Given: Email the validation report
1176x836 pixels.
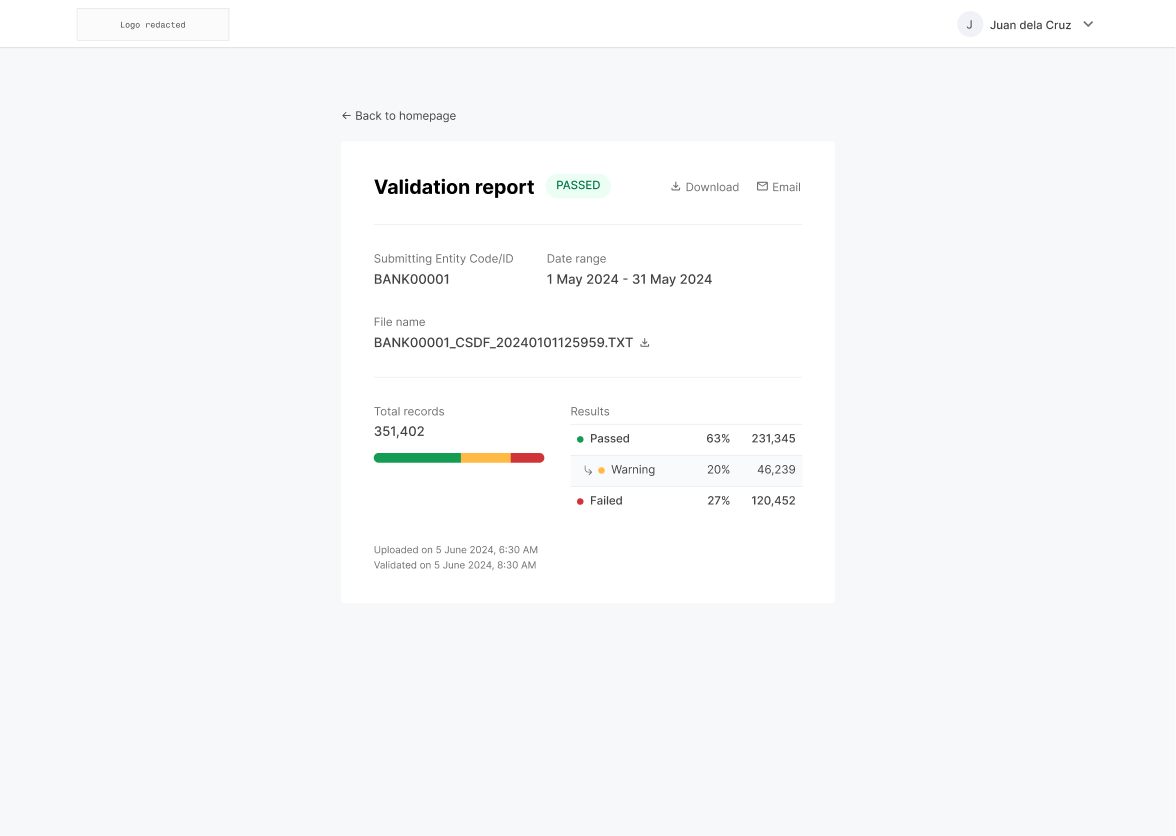Looking at the screenshot, I should tap(778, 186).
